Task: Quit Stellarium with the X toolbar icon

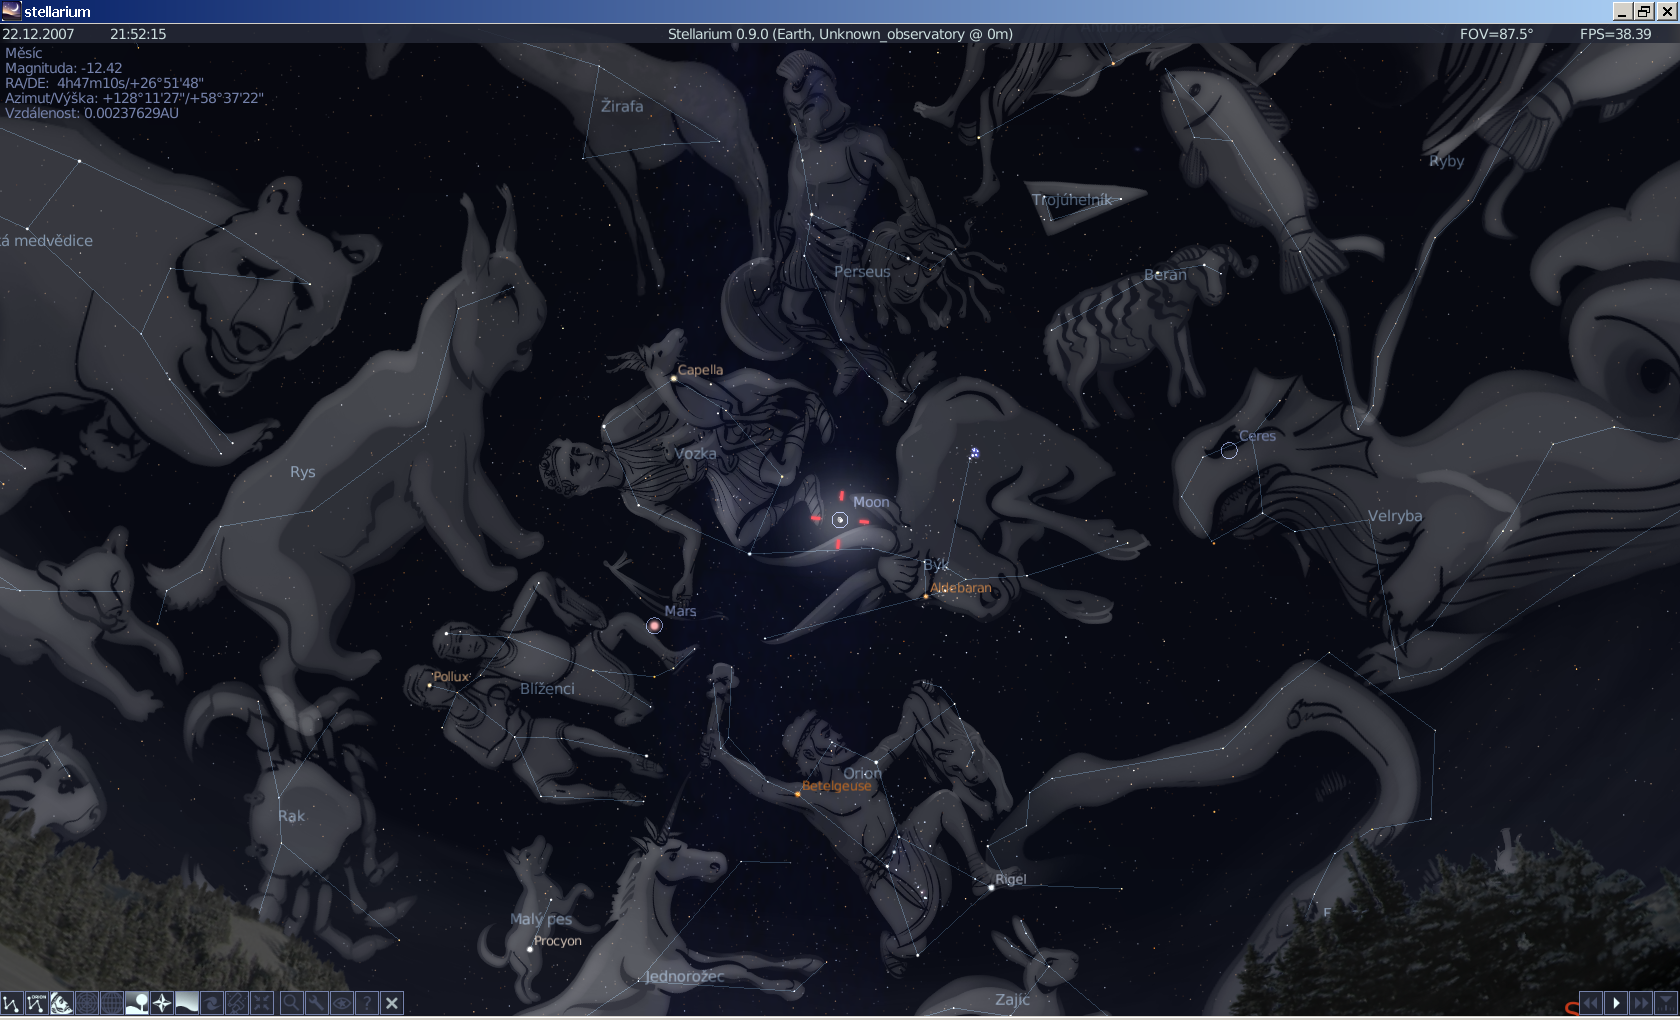Action: tap(392, 1003)
